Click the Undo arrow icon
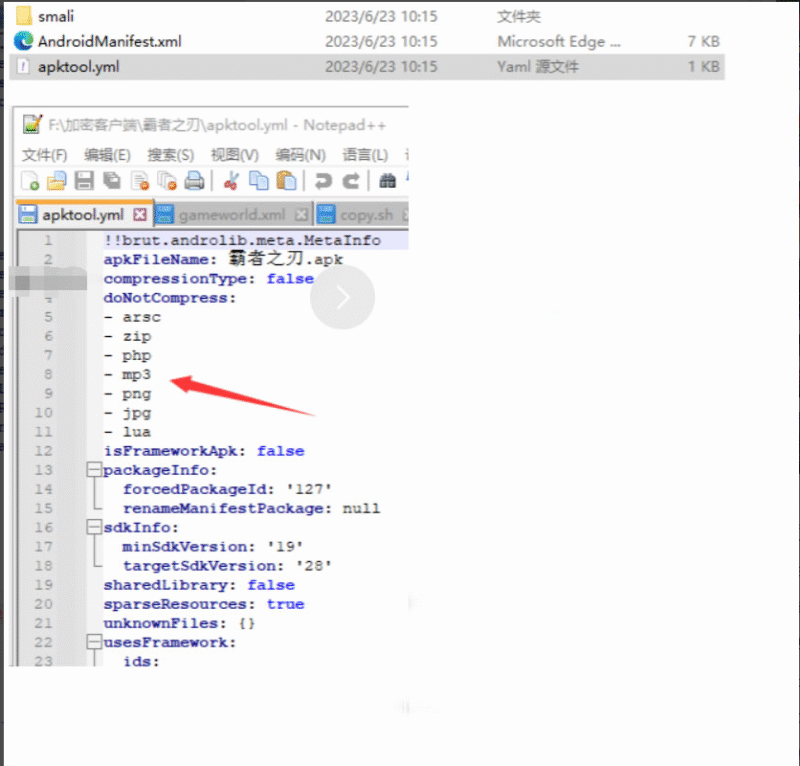The image size is (800, 766). [x=323, y=181]
